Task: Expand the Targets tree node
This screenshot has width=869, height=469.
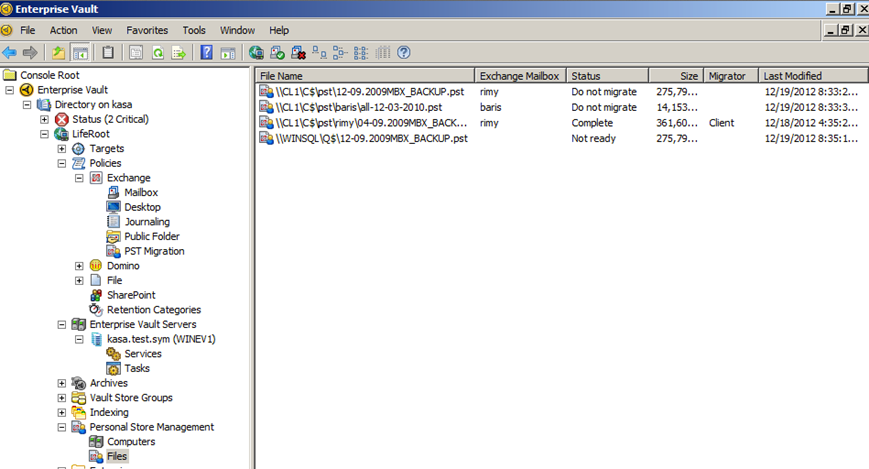Action: point(62,149)
